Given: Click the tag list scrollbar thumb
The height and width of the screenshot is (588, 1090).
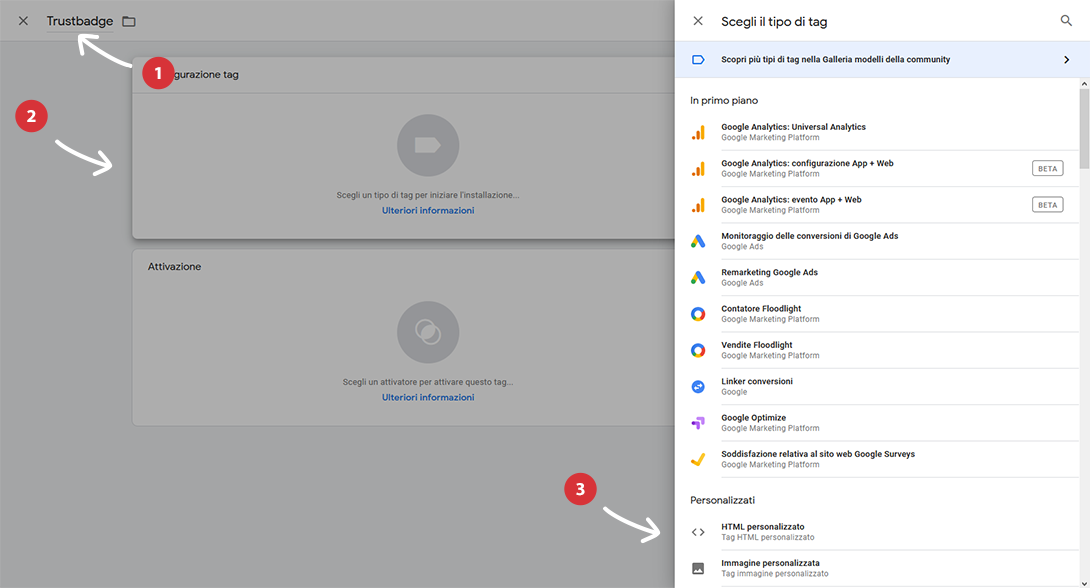Looking at the screenshot, I should (x=1084, y=128).
